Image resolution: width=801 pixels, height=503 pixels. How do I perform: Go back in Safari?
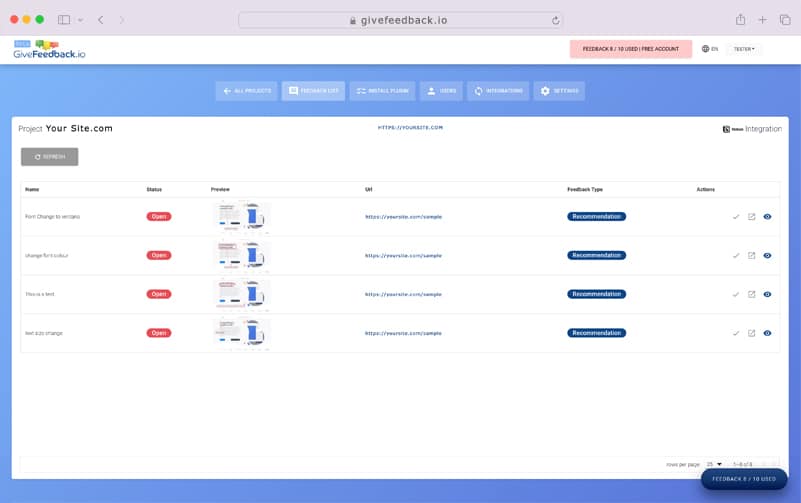click(101, 20)
